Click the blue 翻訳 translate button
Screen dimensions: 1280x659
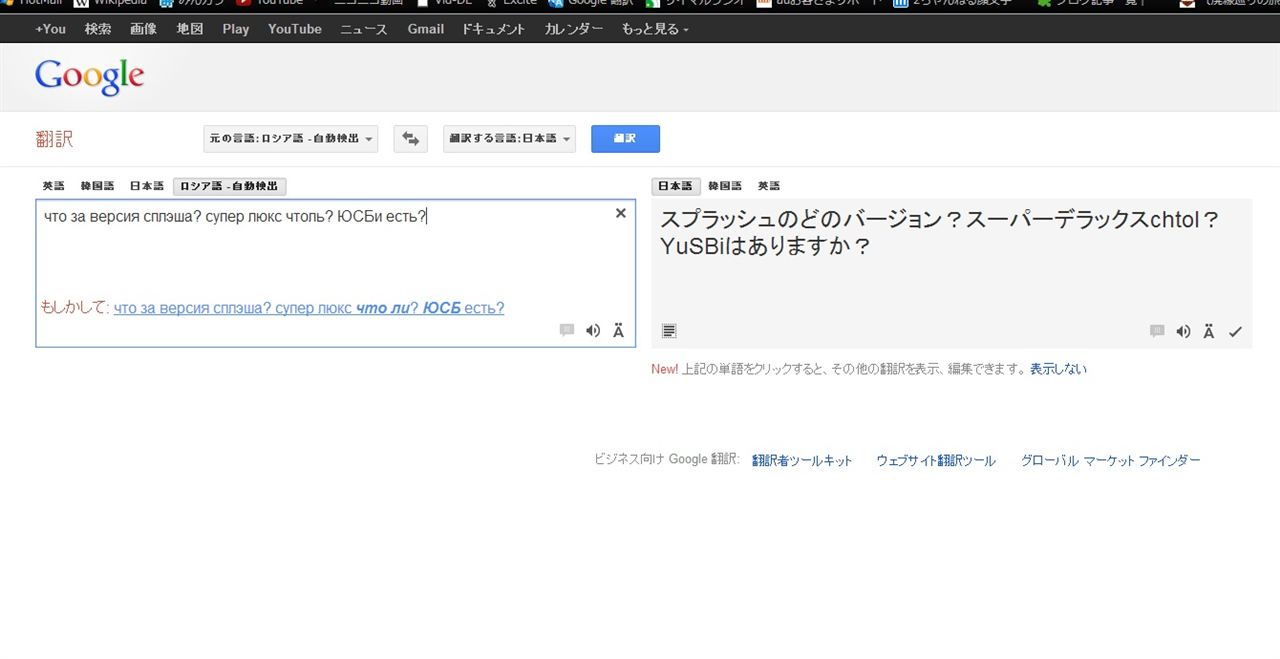pos(625,138)
